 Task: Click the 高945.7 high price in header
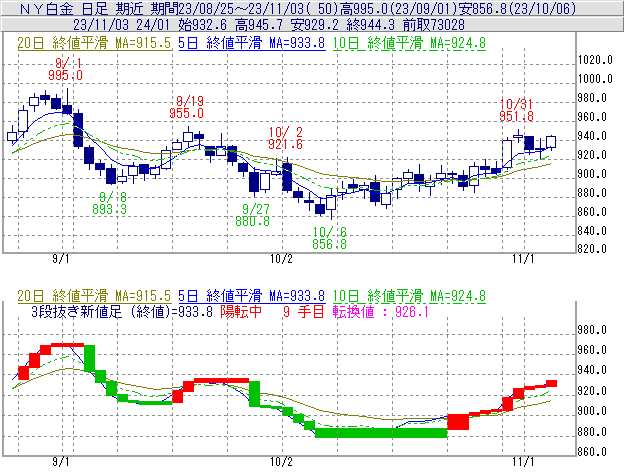pyautogui.click(x=259, y=25)
